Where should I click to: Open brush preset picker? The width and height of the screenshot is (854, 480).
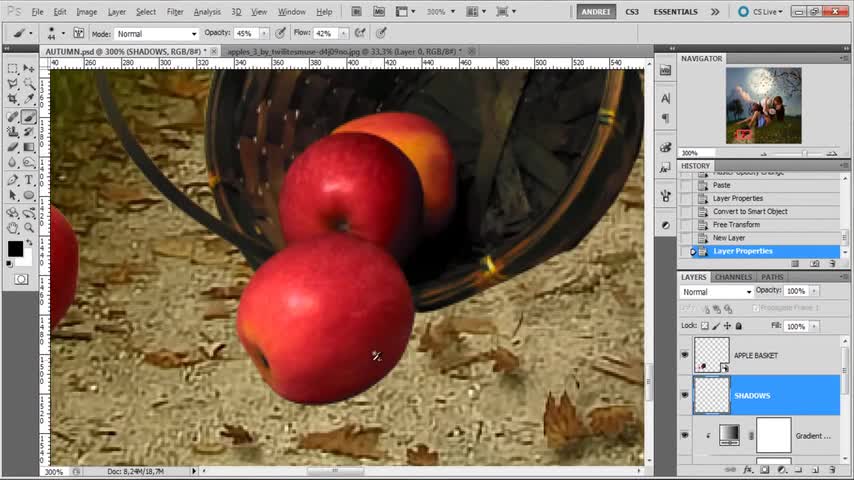tap(63, 33)
